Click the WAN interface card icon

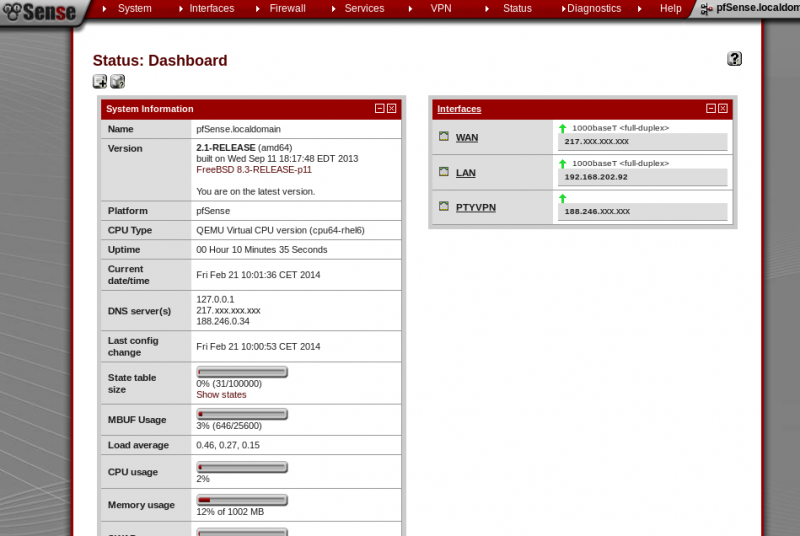coord(444,136)
